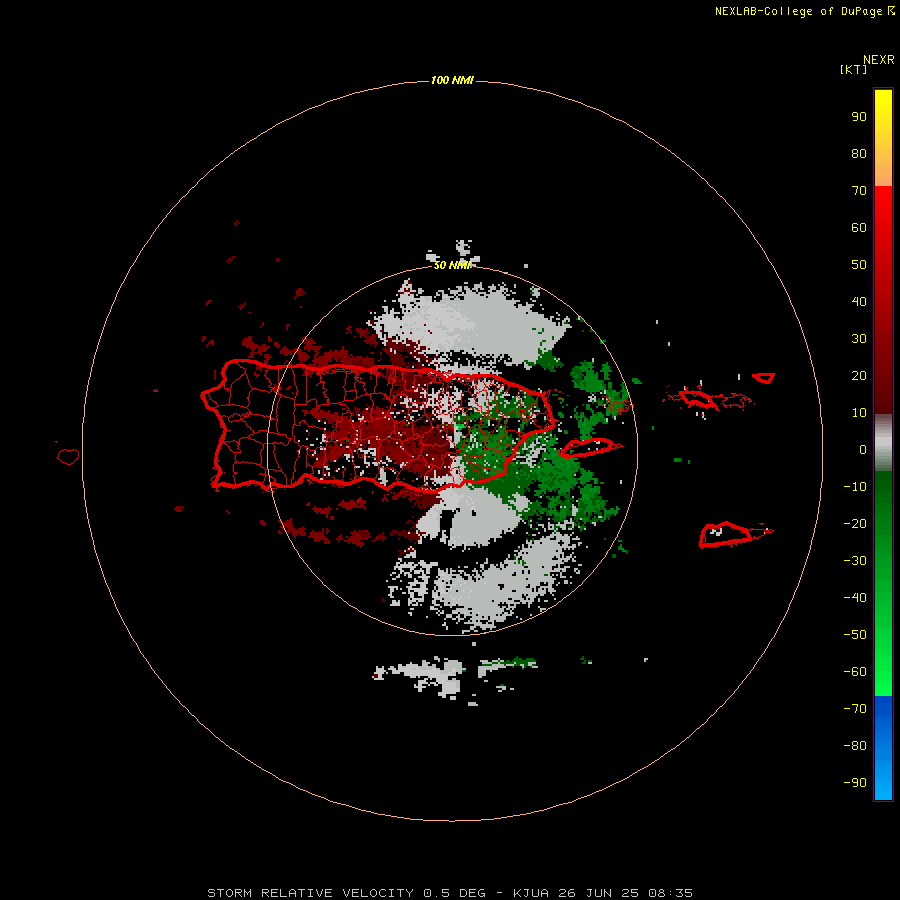Click the NEXR label above the color scale

point(878,60)
